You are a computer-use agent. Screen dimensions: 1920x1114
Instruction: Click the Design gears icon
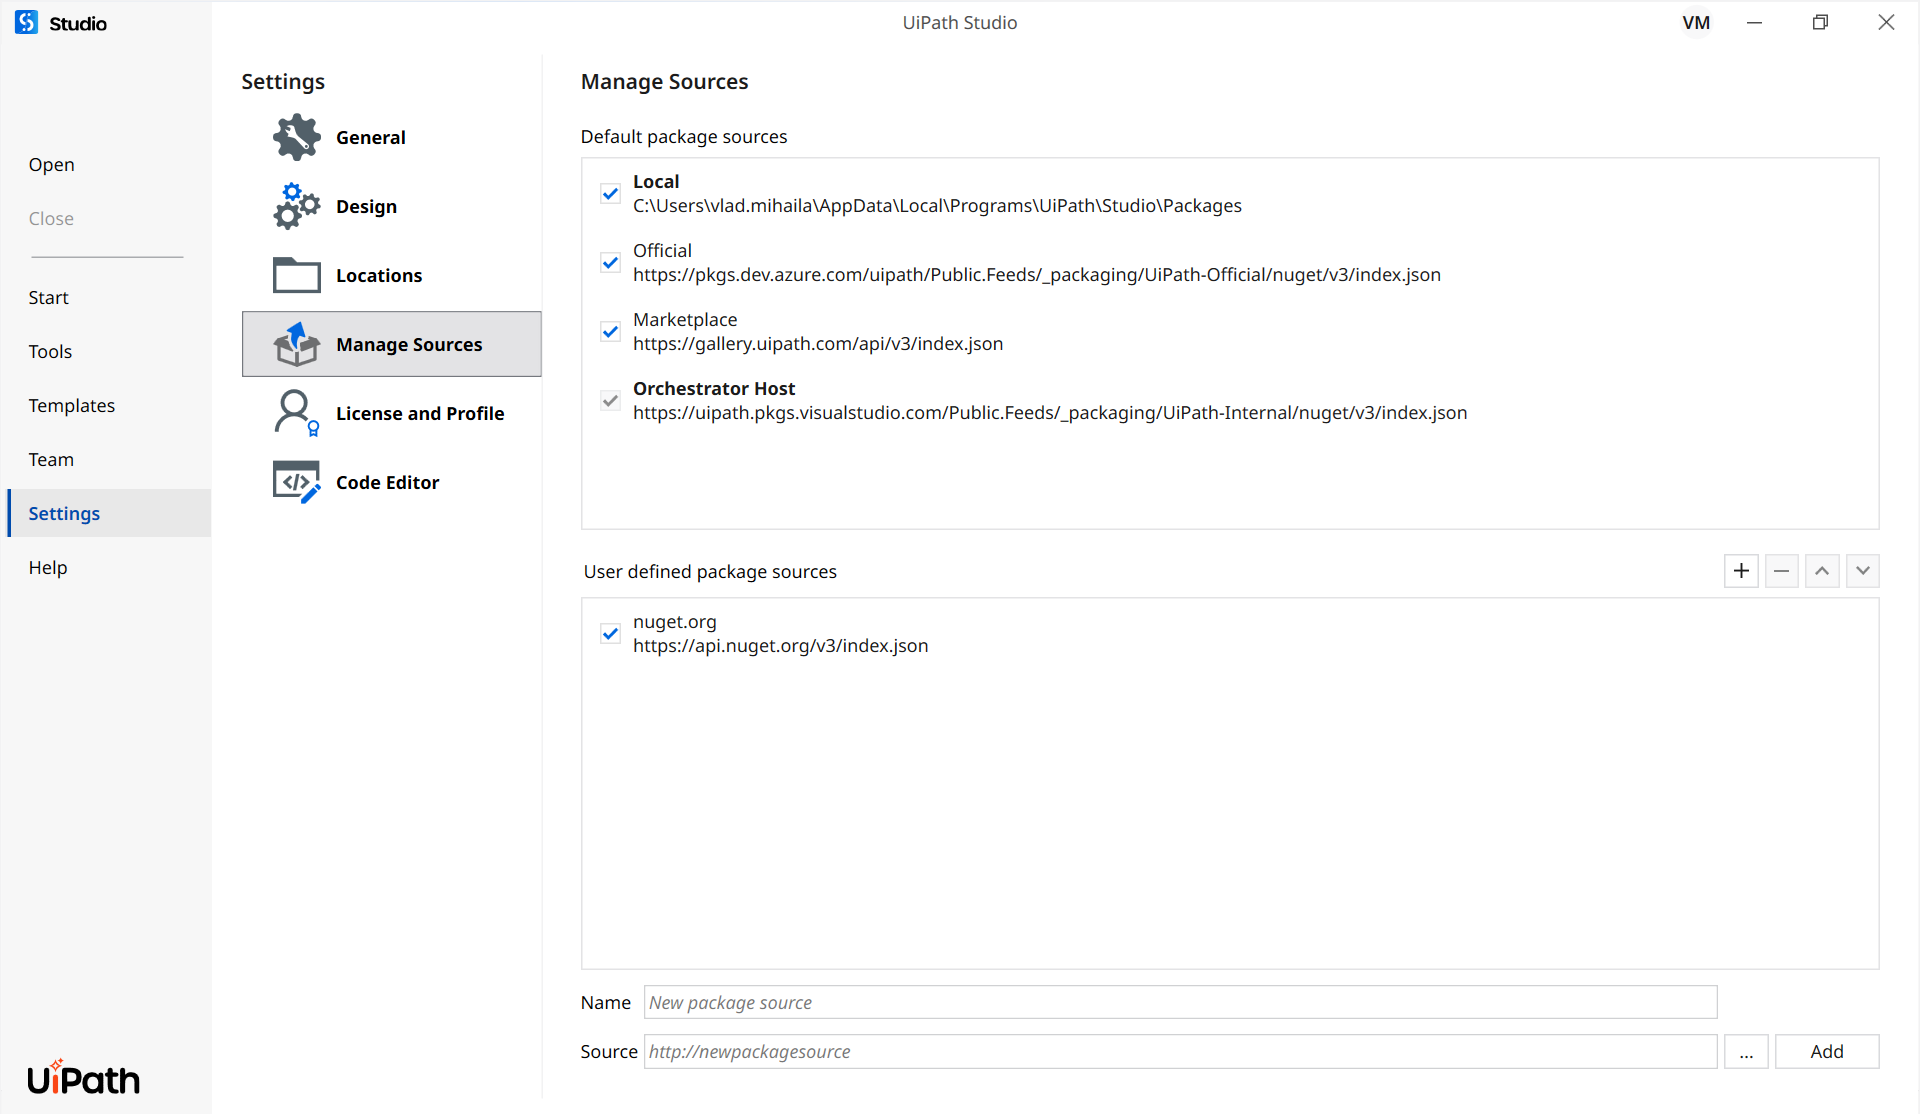(x=296, y=206)
